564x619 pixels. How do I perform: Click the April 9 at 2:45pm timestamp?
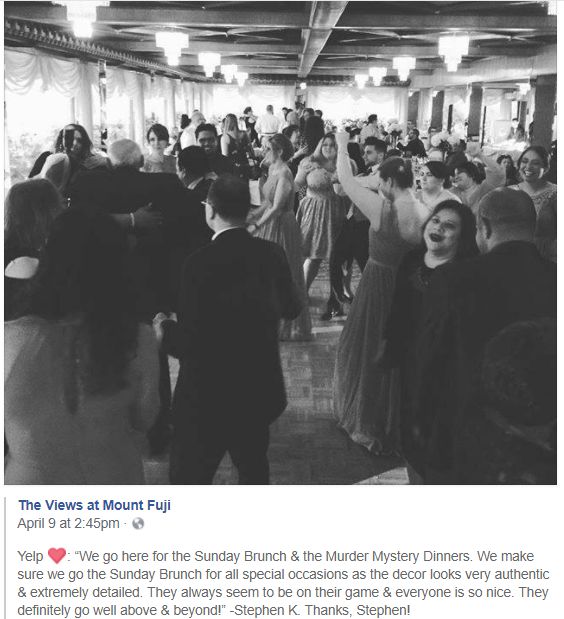click(x=68, y=523)
